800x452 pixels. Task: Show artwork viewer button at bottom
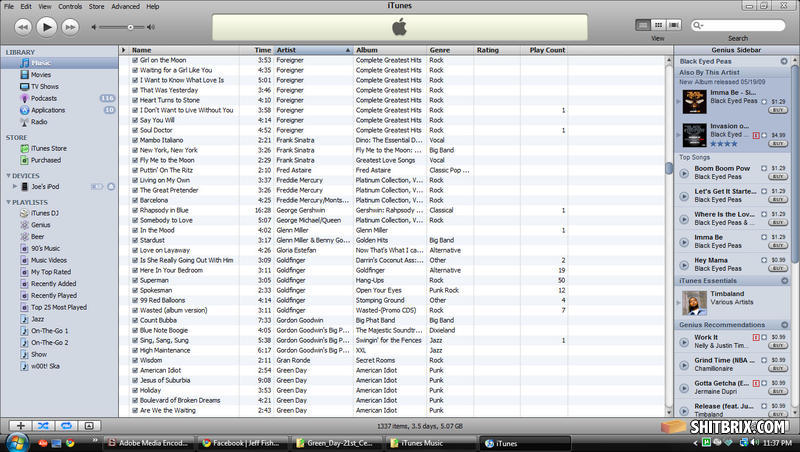[89, 425]
